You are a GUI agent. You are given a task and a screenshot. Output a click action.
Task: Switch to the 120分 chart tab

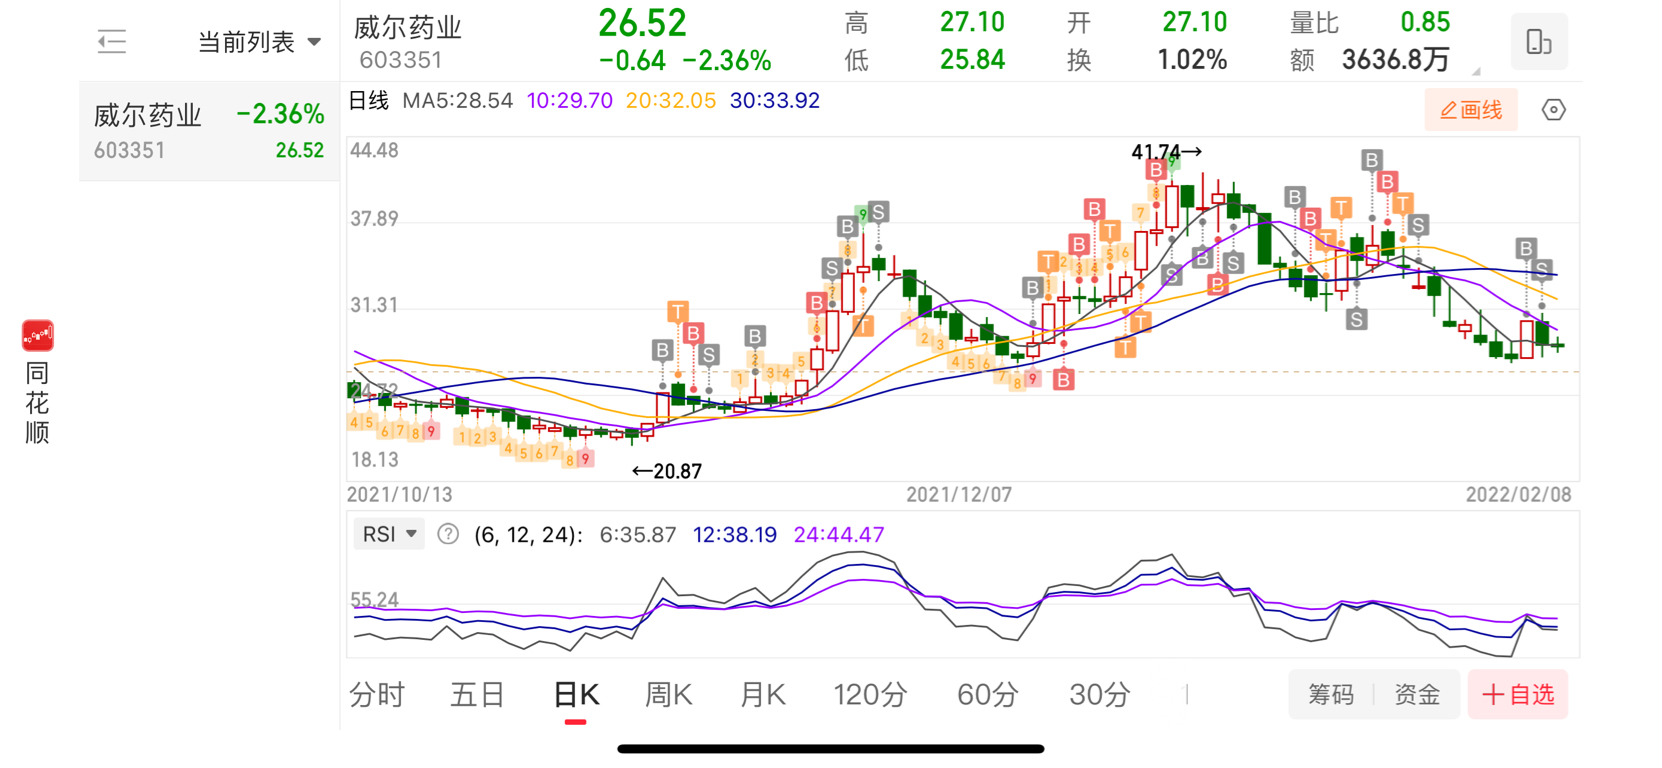870,694
